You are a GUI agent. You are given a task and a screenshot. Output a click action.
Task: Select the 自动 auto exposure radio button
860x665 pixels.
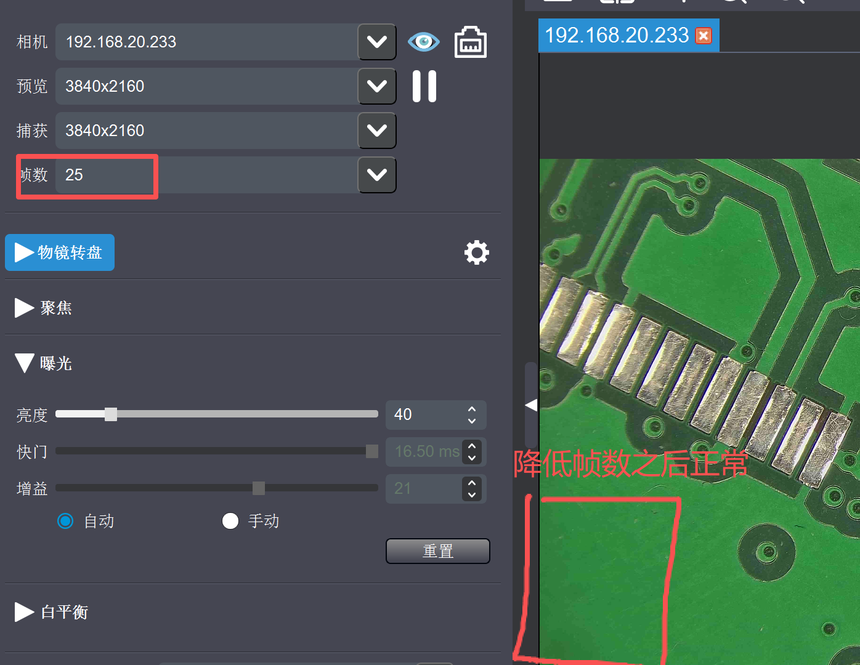66,521
